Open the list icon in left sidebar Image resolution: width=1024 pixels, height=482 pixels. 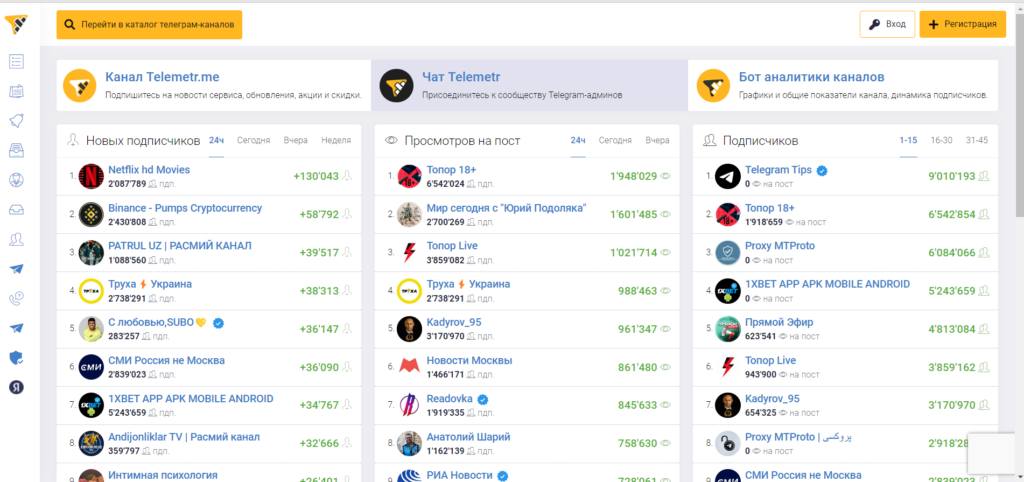pyautogui.click(x=16, y=62)
